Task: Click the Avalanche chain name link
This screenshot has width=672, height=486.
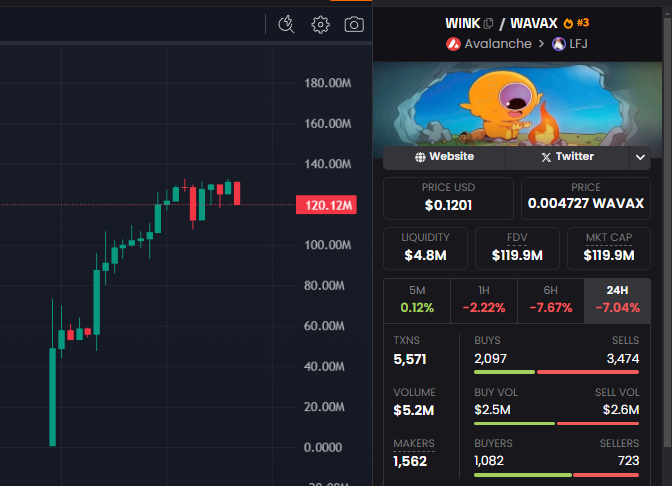Action: click(x=498, y=44)
